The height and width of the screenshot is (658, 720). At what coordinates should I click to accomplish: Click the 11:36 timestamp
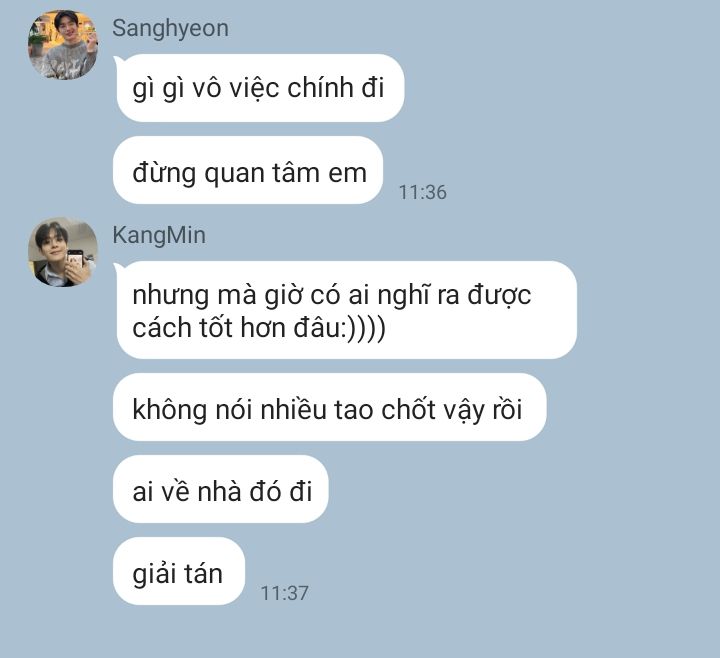[x=422, y=192]
